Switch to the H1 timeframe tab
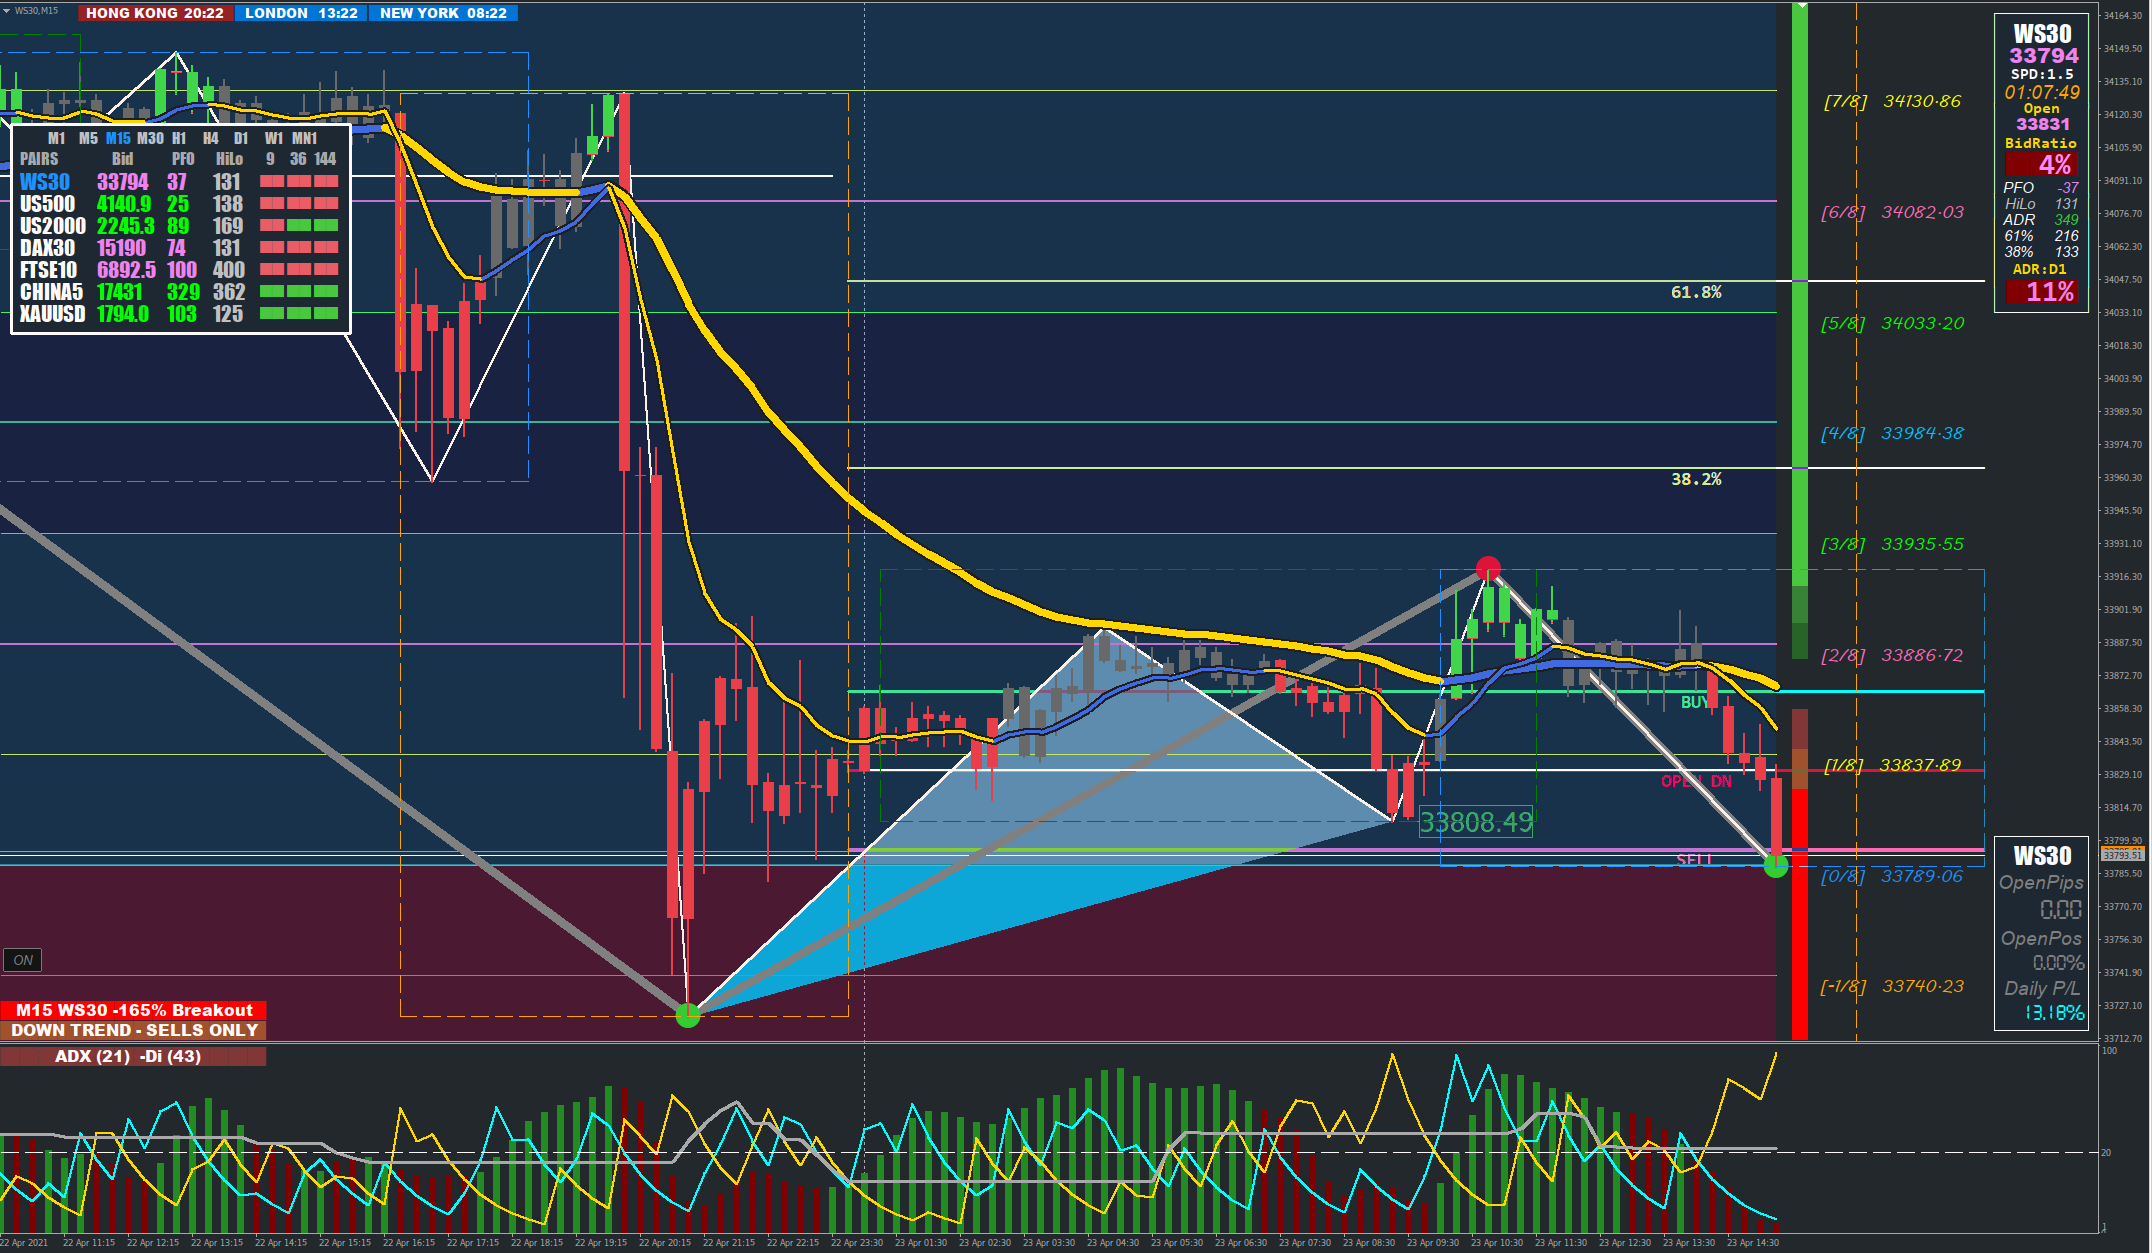The width and height of the screenshot is (2152, 1253). [x=179, y=138]
